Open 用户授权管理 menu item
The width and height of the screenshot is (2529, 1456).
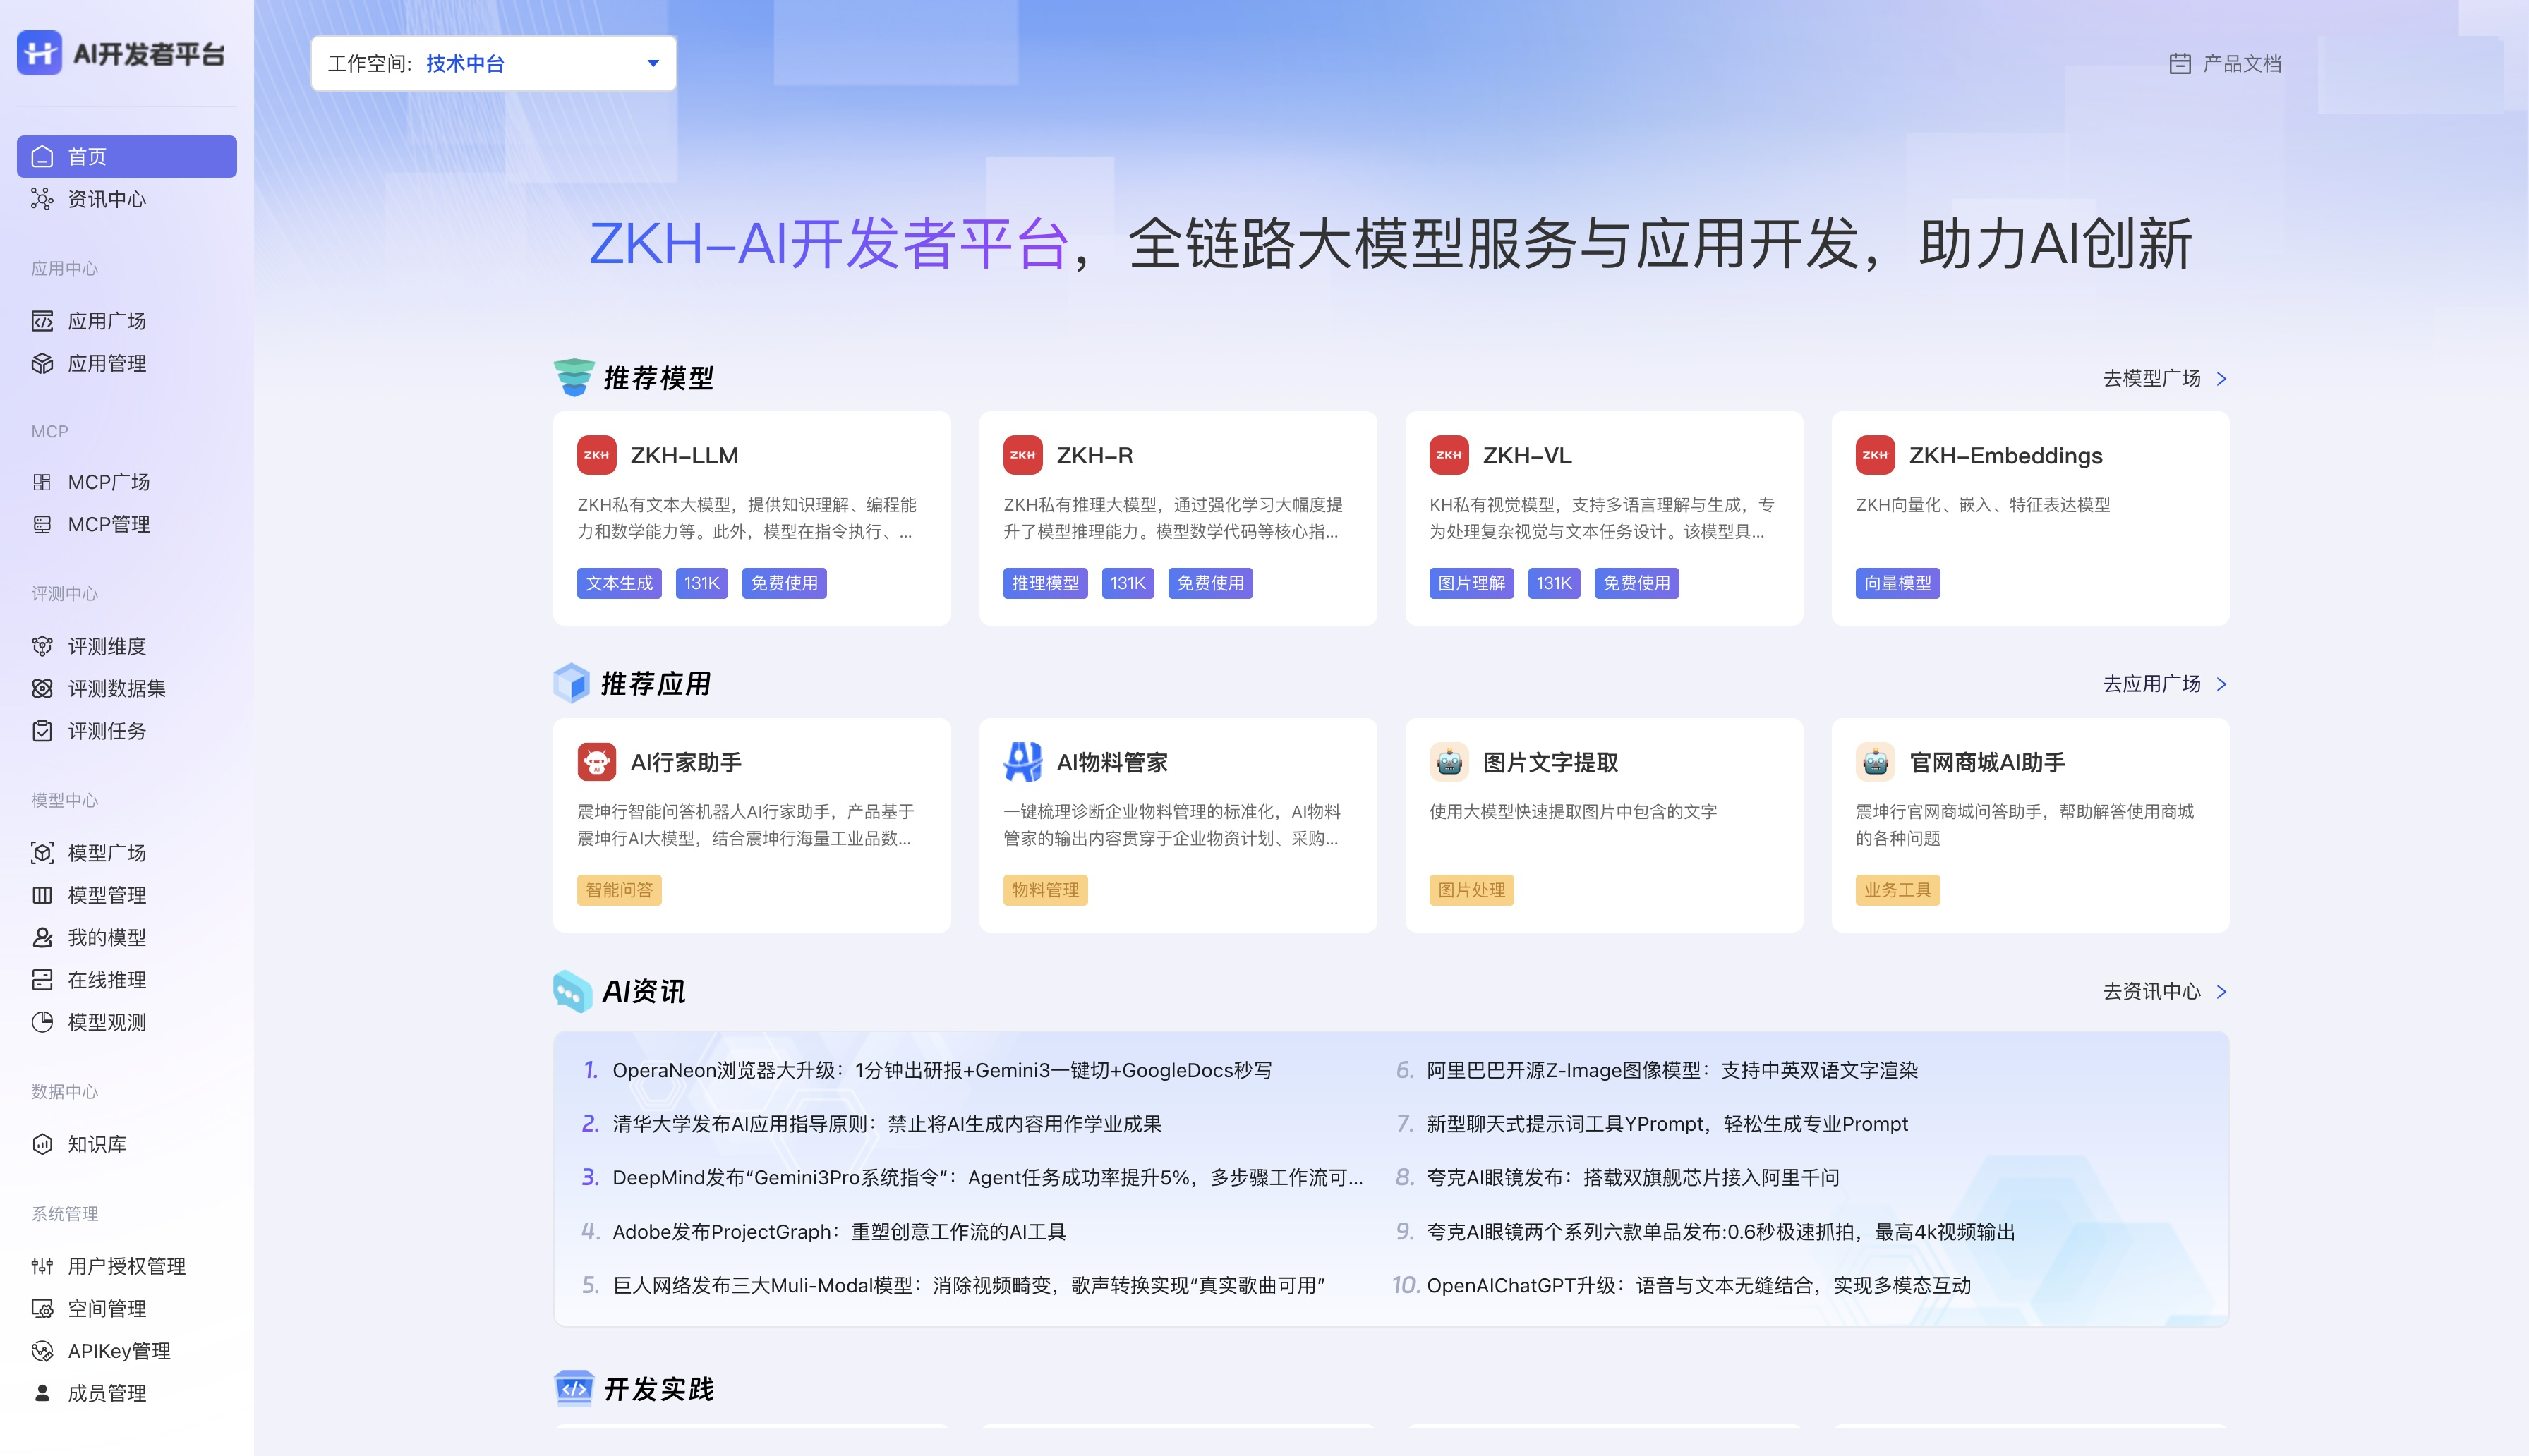pyautogui.click(x=126, y=1266)
